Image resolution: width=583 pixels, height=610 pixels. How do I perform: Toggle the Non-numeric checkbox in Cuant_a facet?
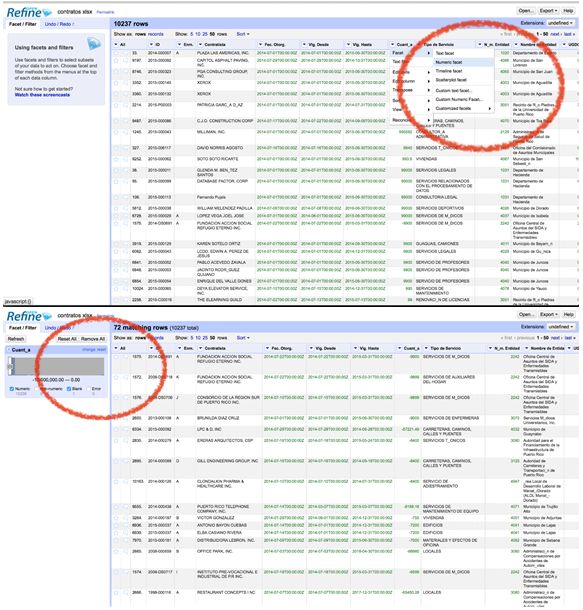37,389
